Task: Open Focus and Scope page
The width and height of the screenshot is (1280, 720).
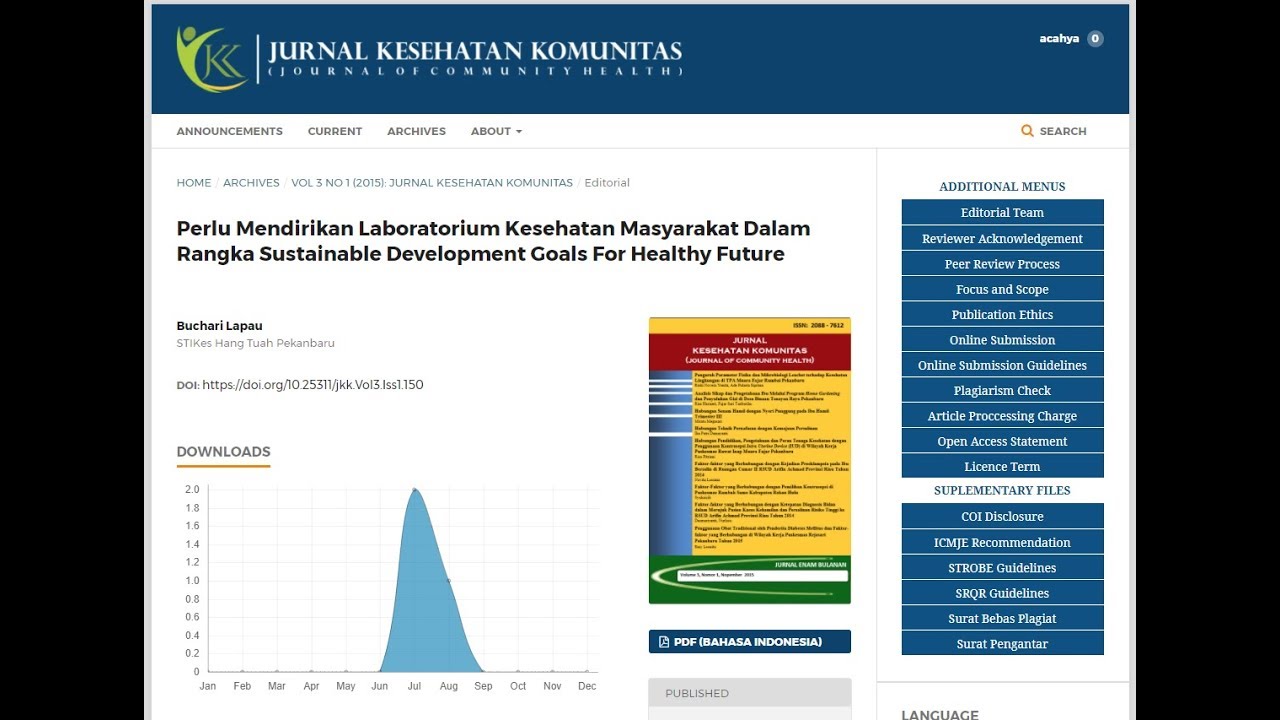Action: 1003,289
